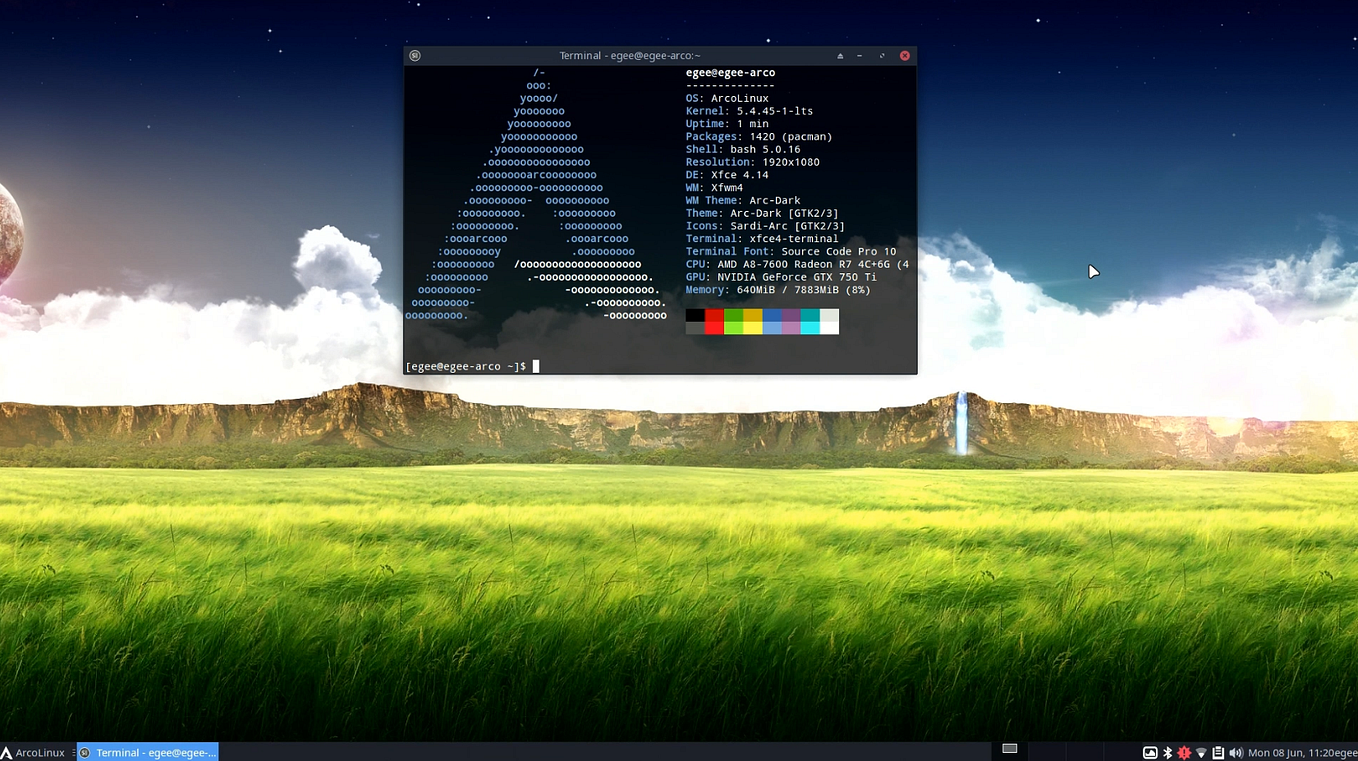Open the network connections dropdown
1358x761 pixels.
[1201, 752]
